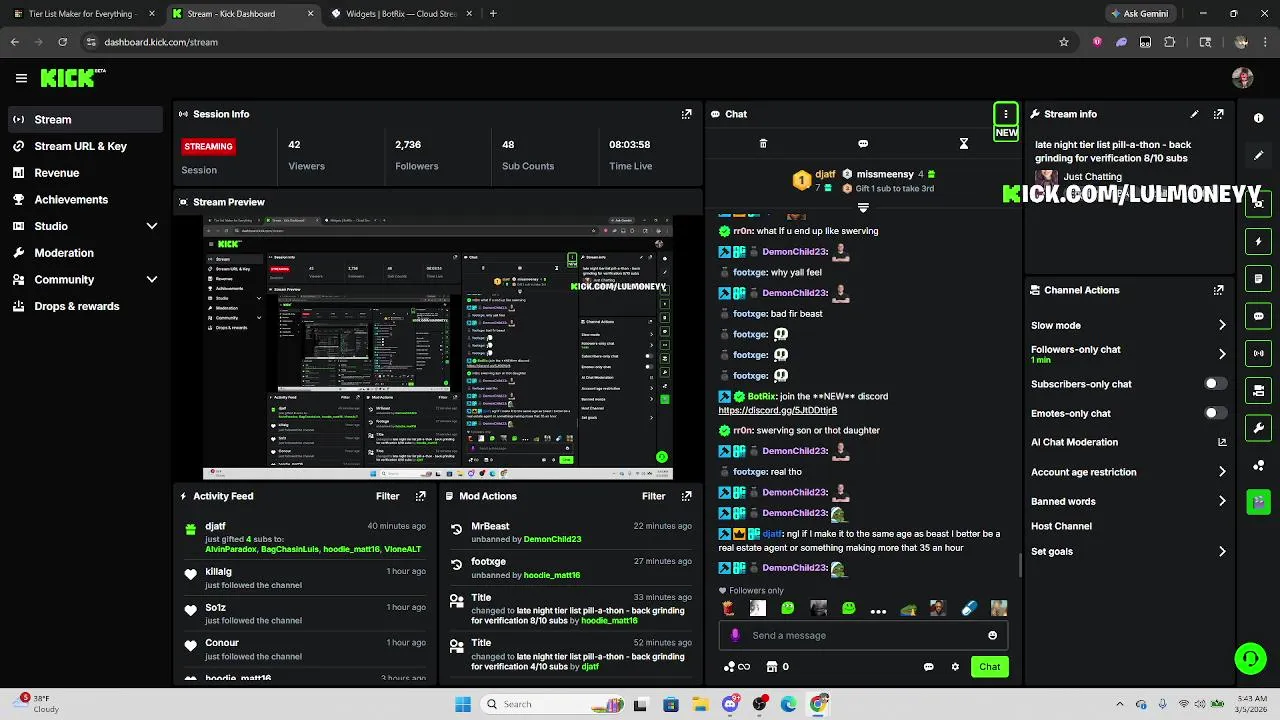Open Windows Start menu

tap(463, 704)
